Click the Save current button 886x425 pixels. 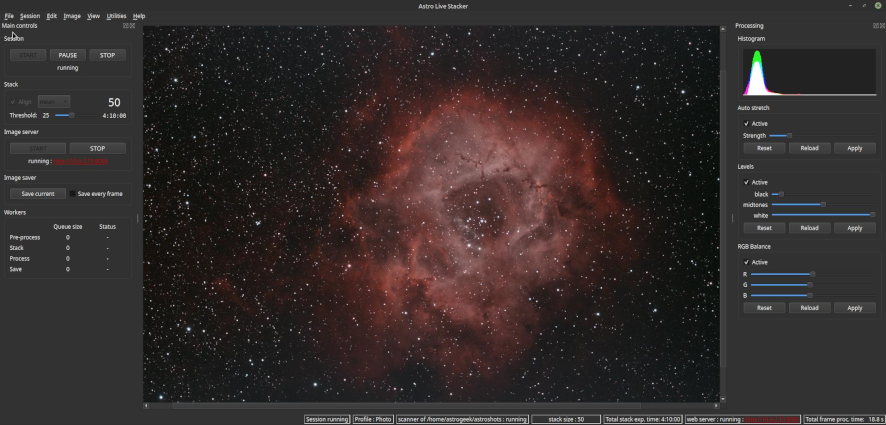click(x=39, y=194)
